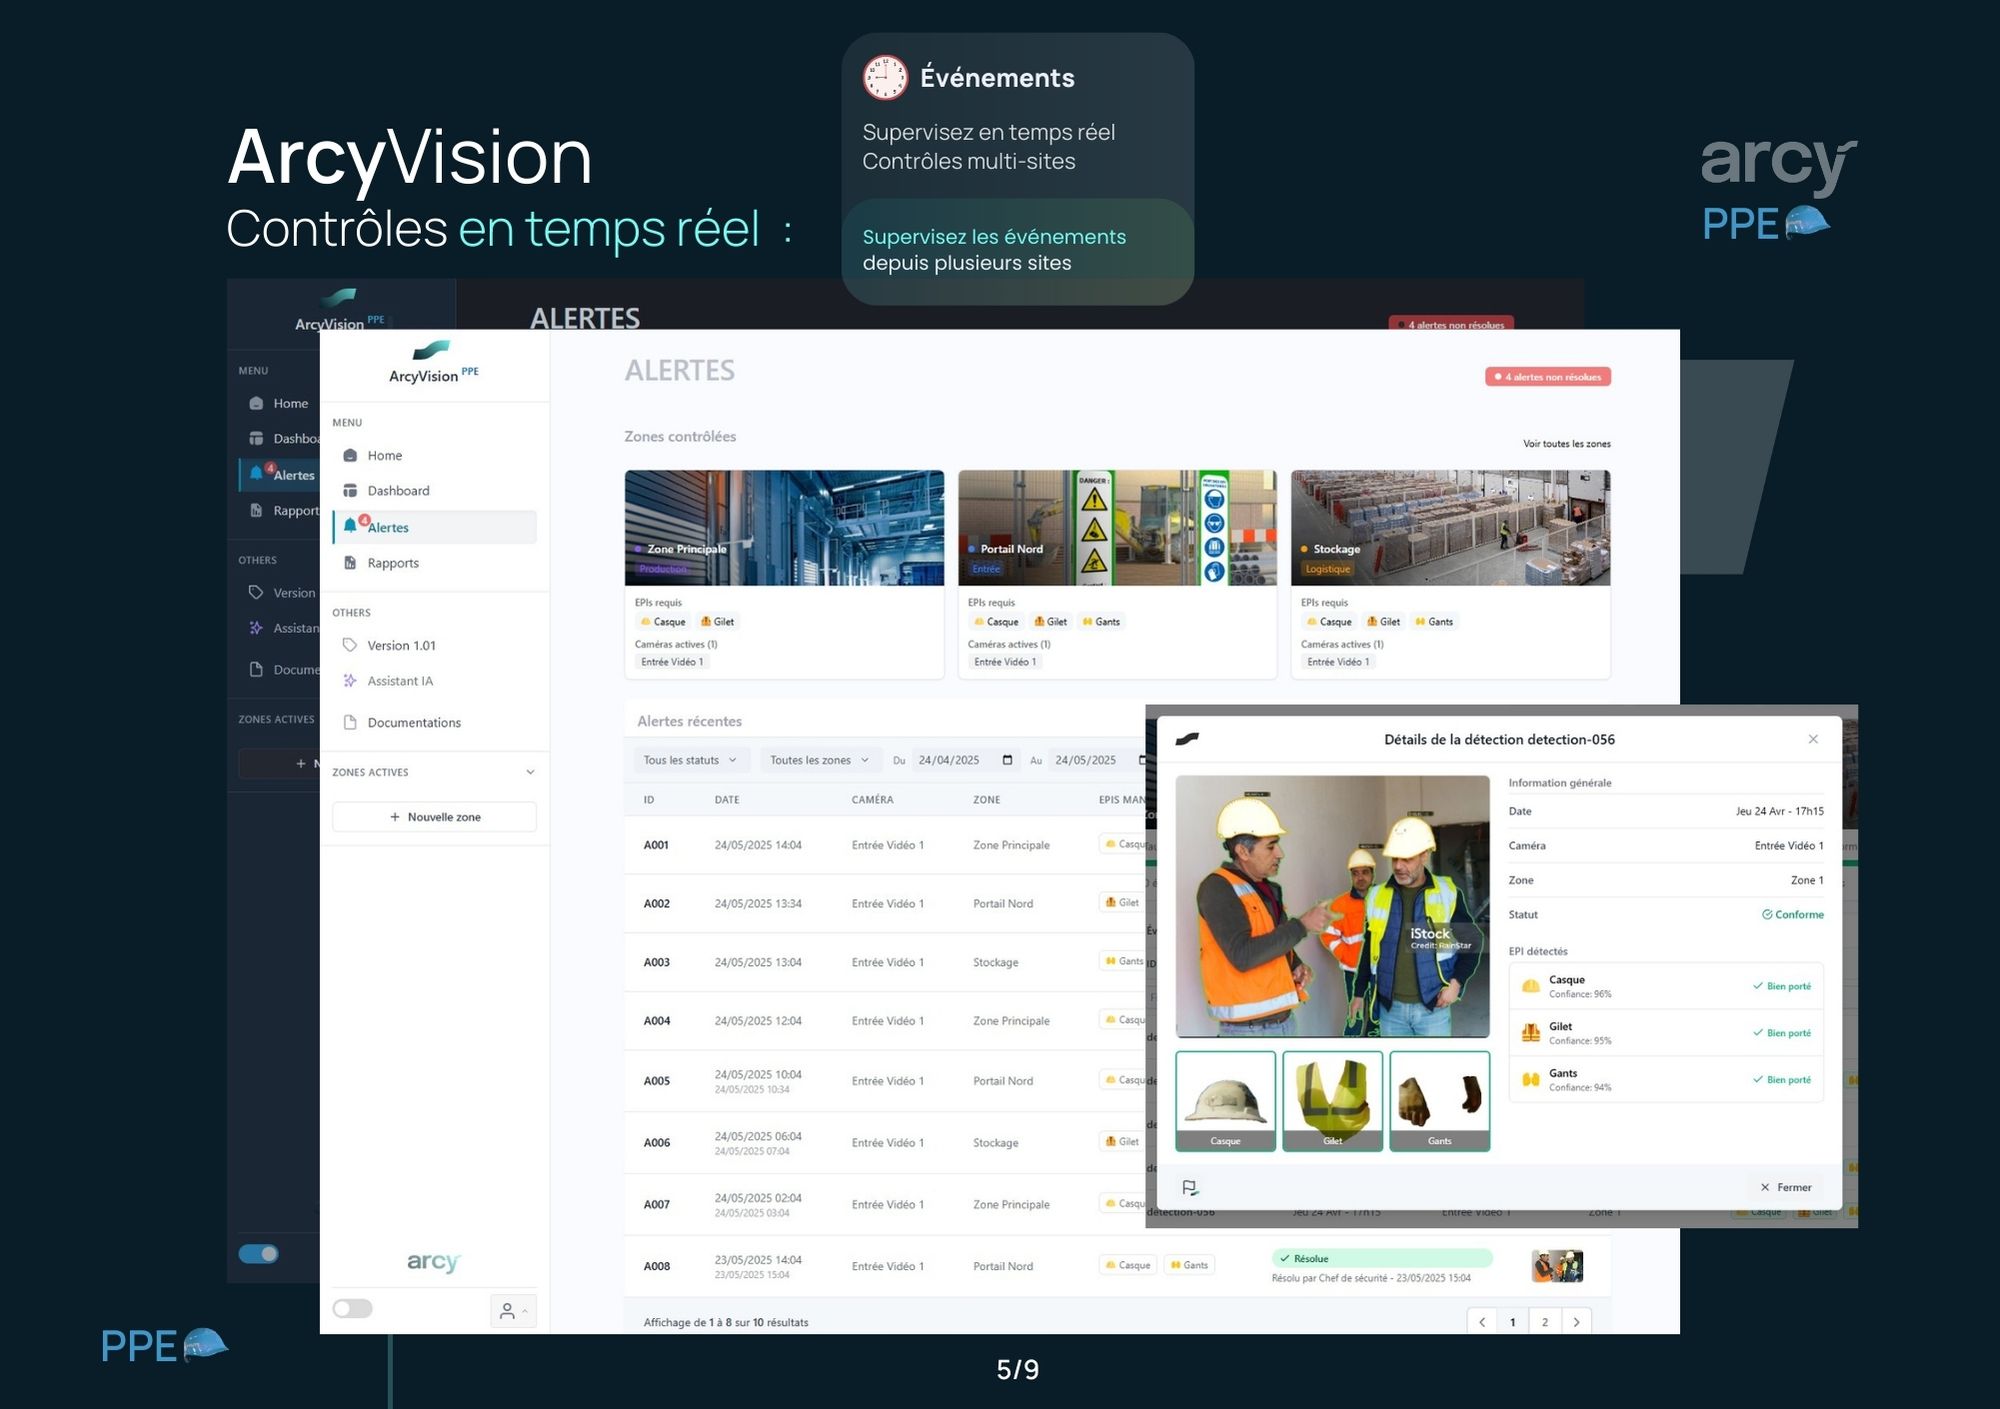Image resolution: width=2000 pixels, height=1409 pixels.
Task: Select the Casque detection crop thumbnail
Action: (x=1226, y=1101)
